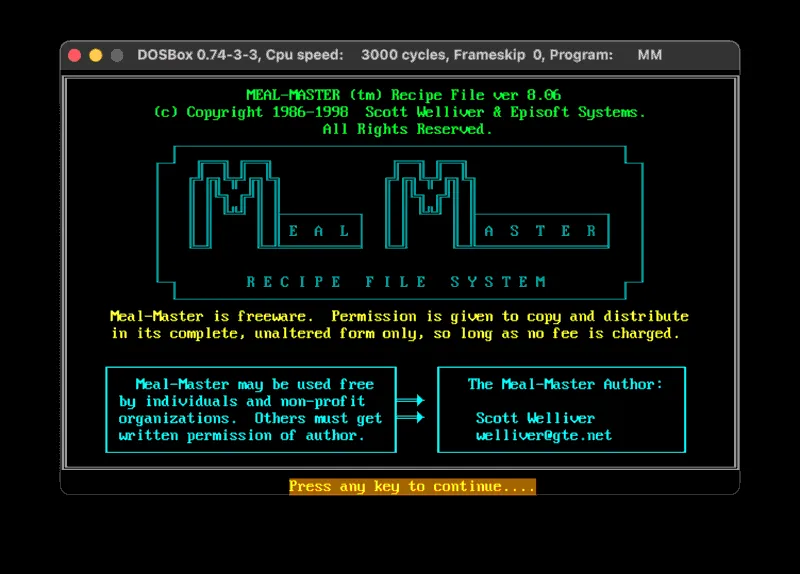
Task: Click 'Meal-Master may be used free' line
Action: pyautogui.click(x=255, y=384)
